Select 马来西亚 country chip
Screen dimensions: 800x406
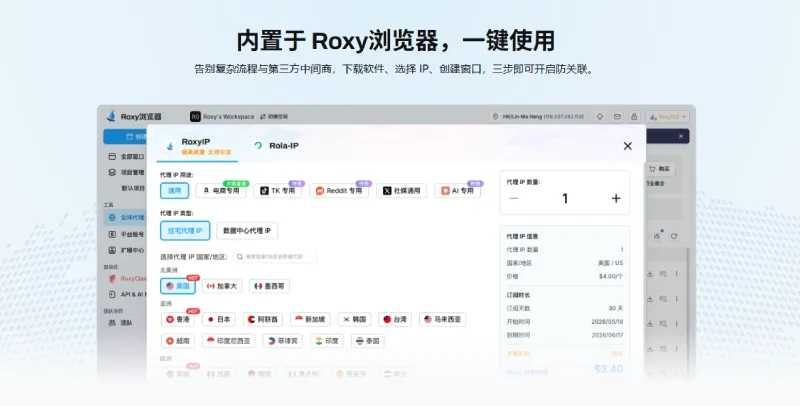(442, 319)
